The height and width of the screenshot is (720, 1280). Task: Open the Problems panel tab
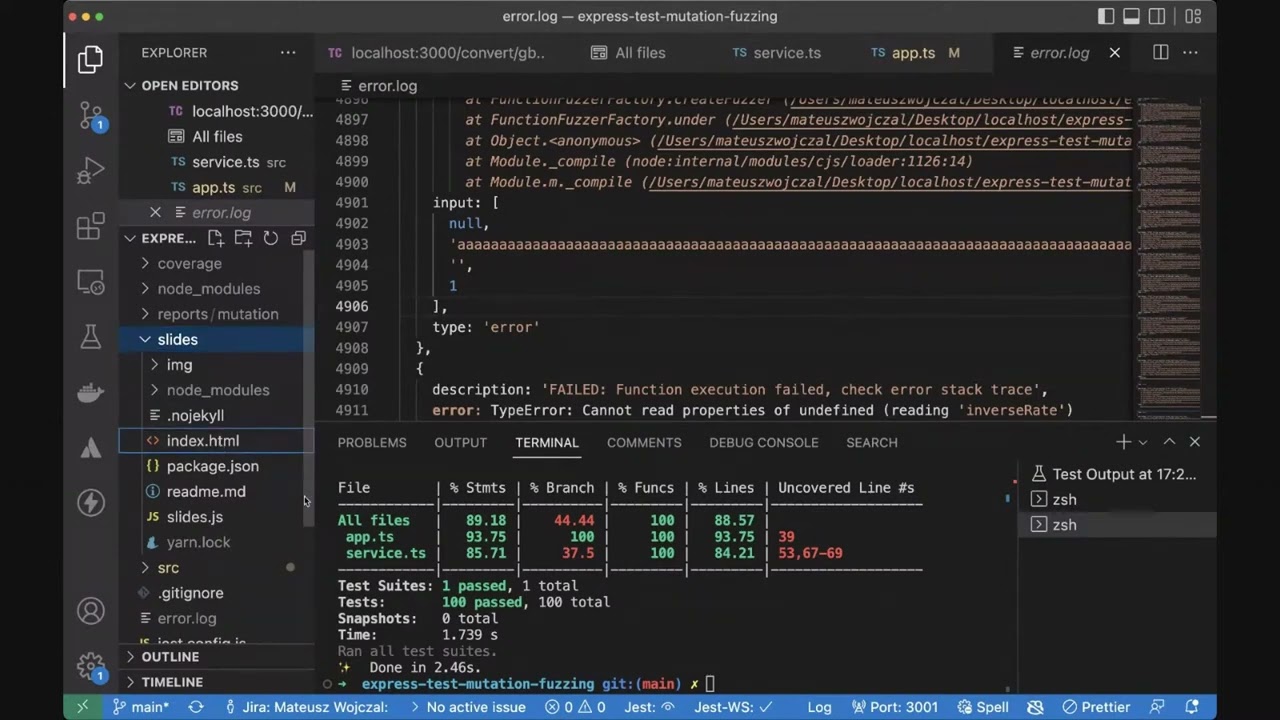click(x=372, y=442)
